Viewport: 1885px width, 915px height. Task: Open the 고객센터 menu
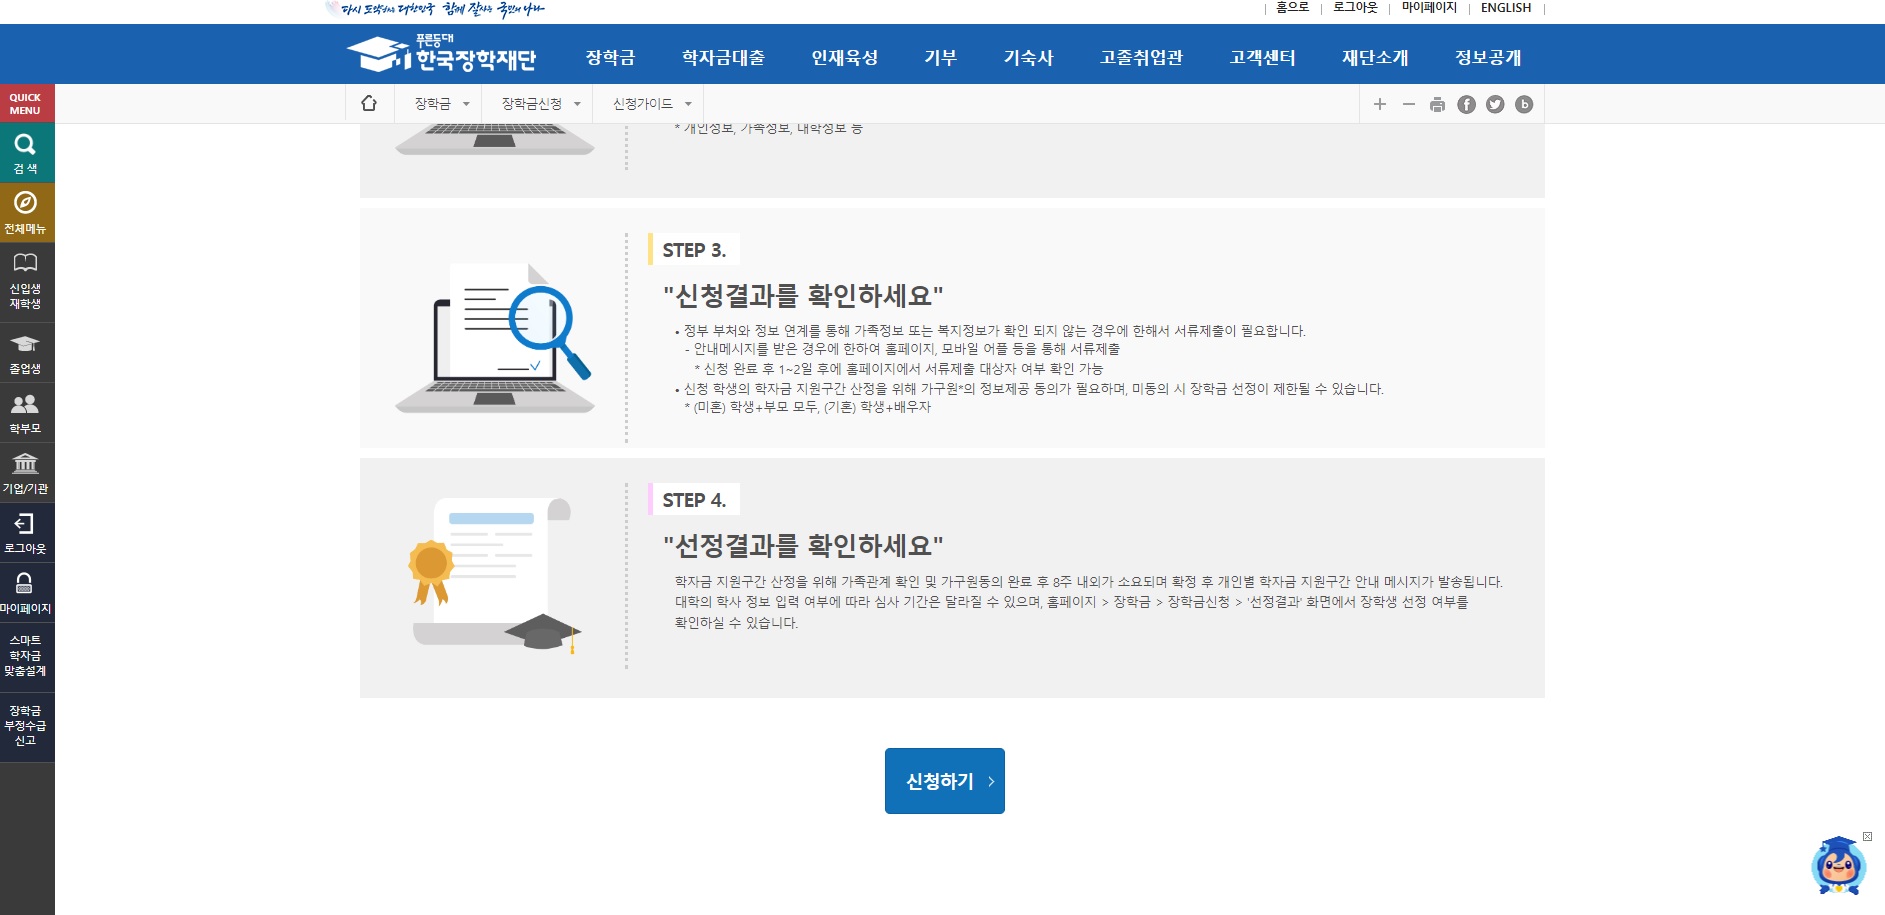(1261, 57)
